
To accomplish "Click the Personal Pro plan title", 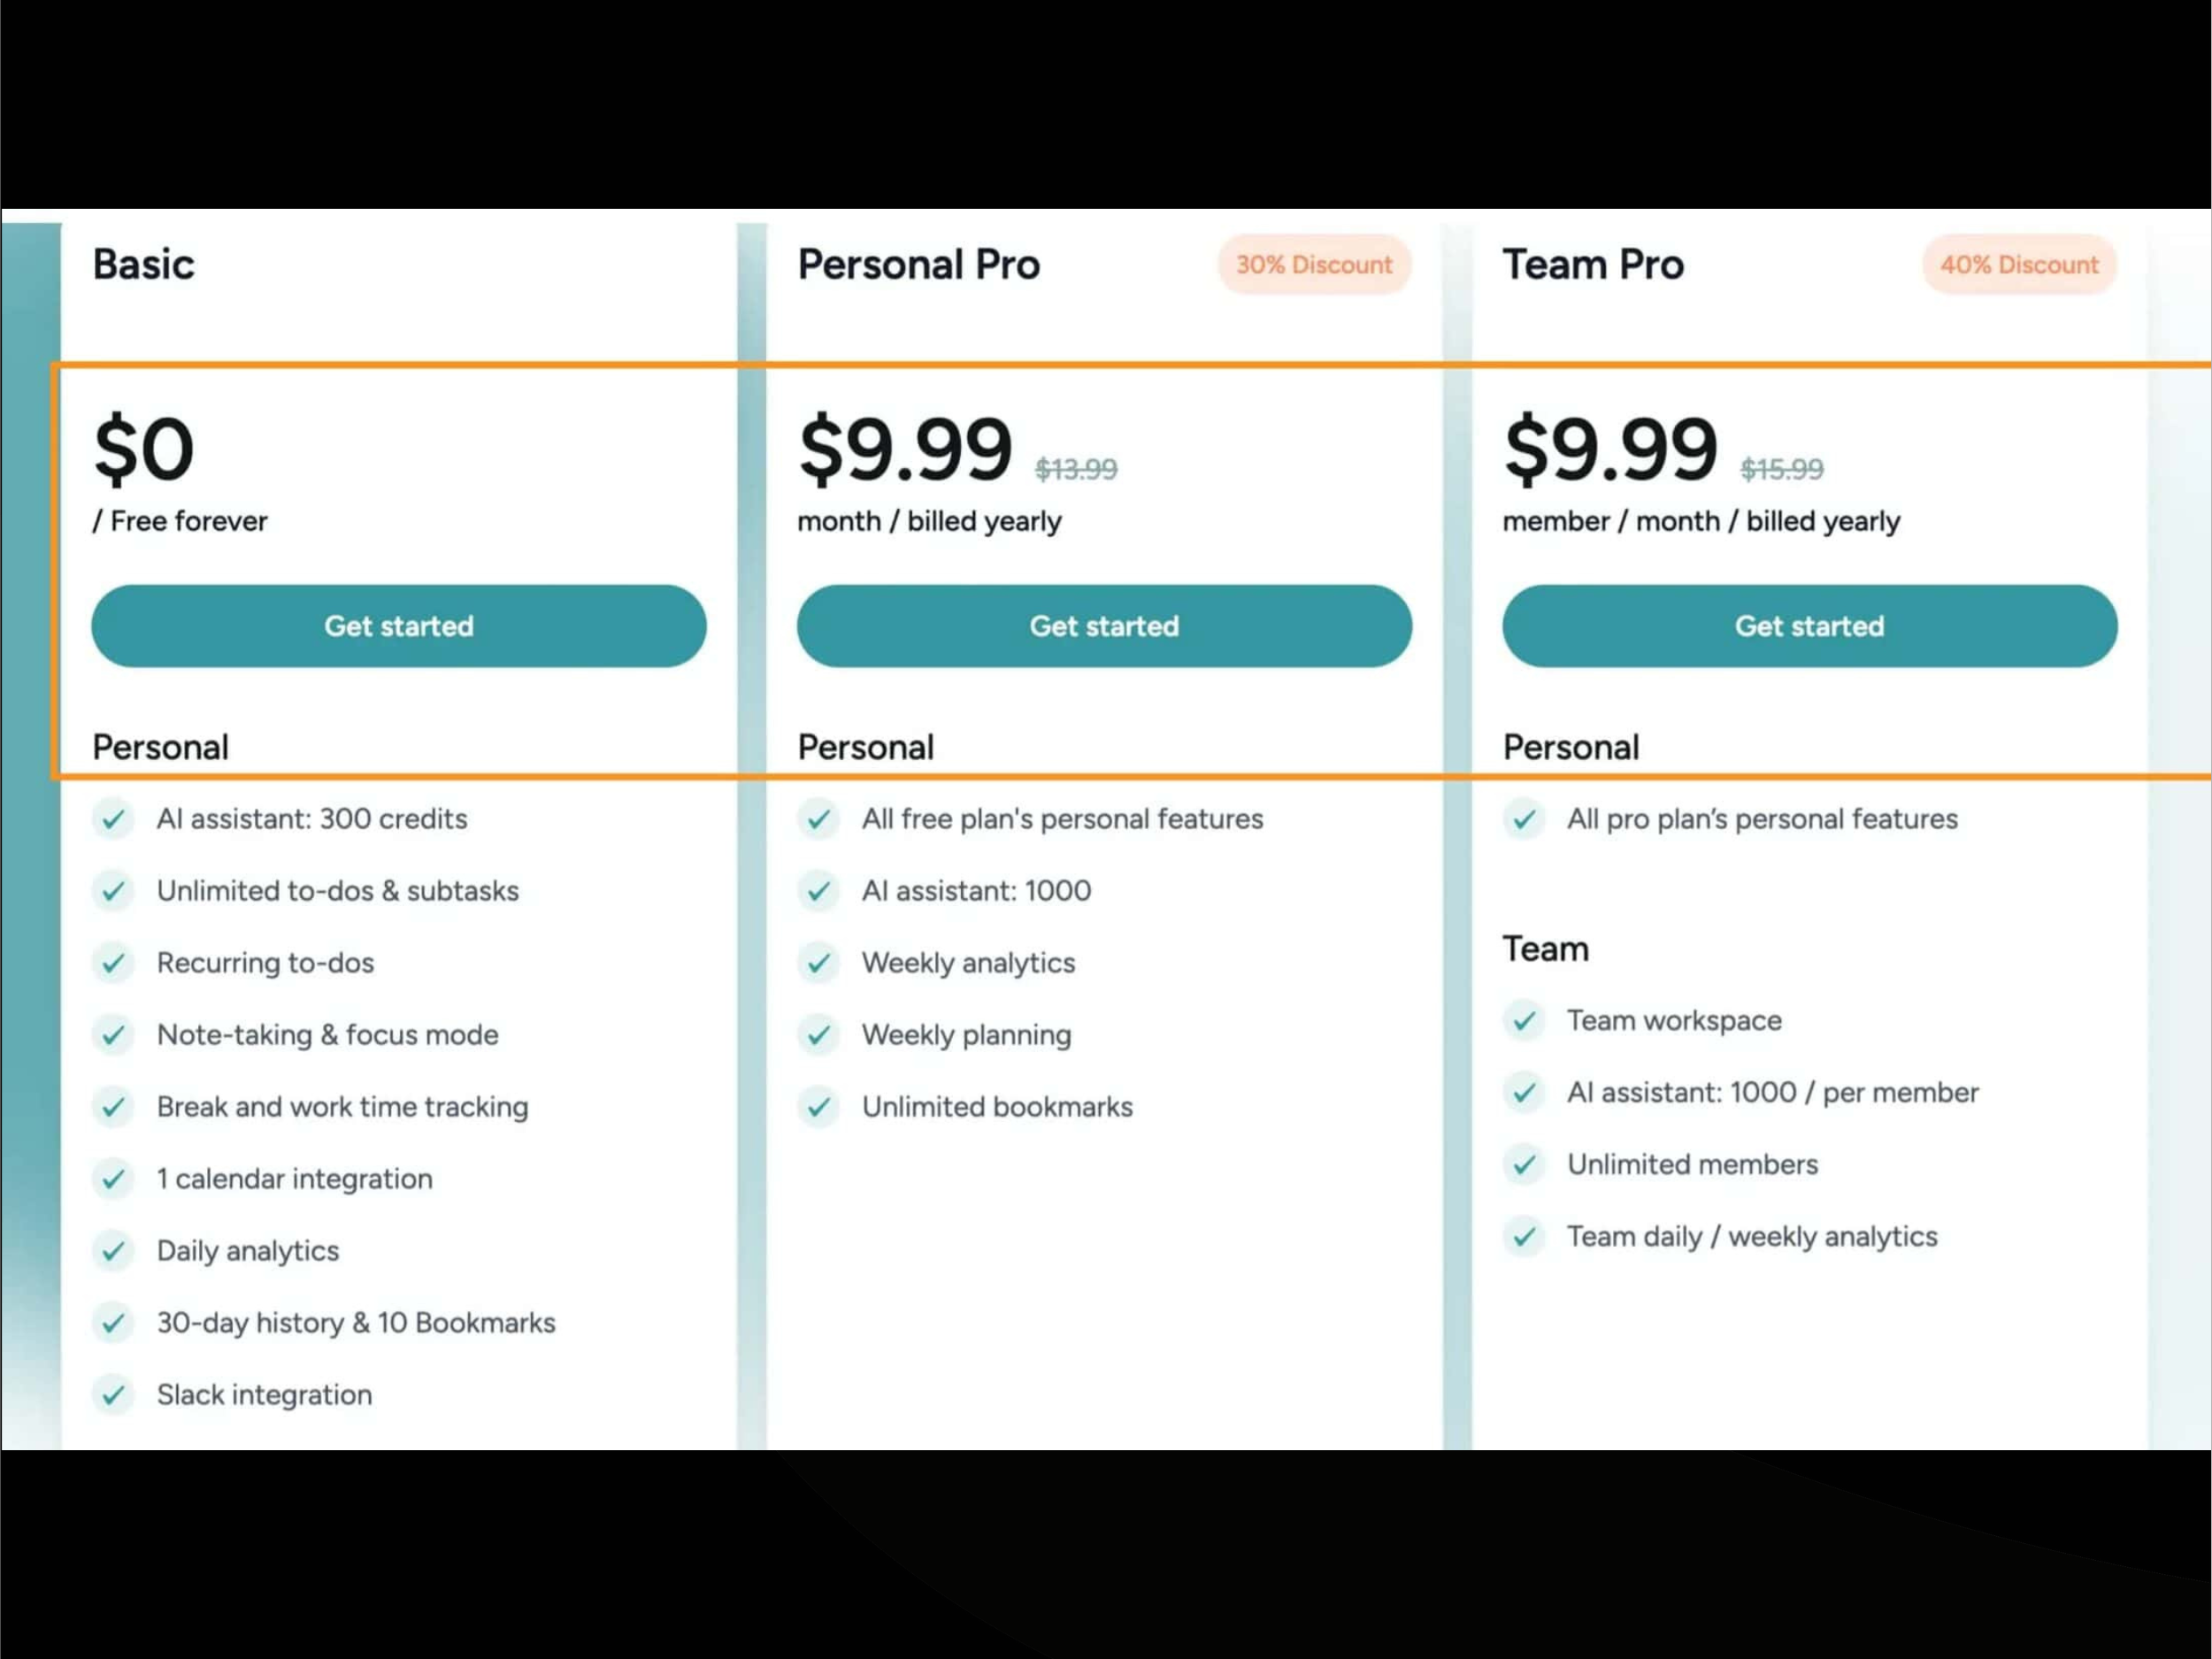I will click(x=919, y=265).
